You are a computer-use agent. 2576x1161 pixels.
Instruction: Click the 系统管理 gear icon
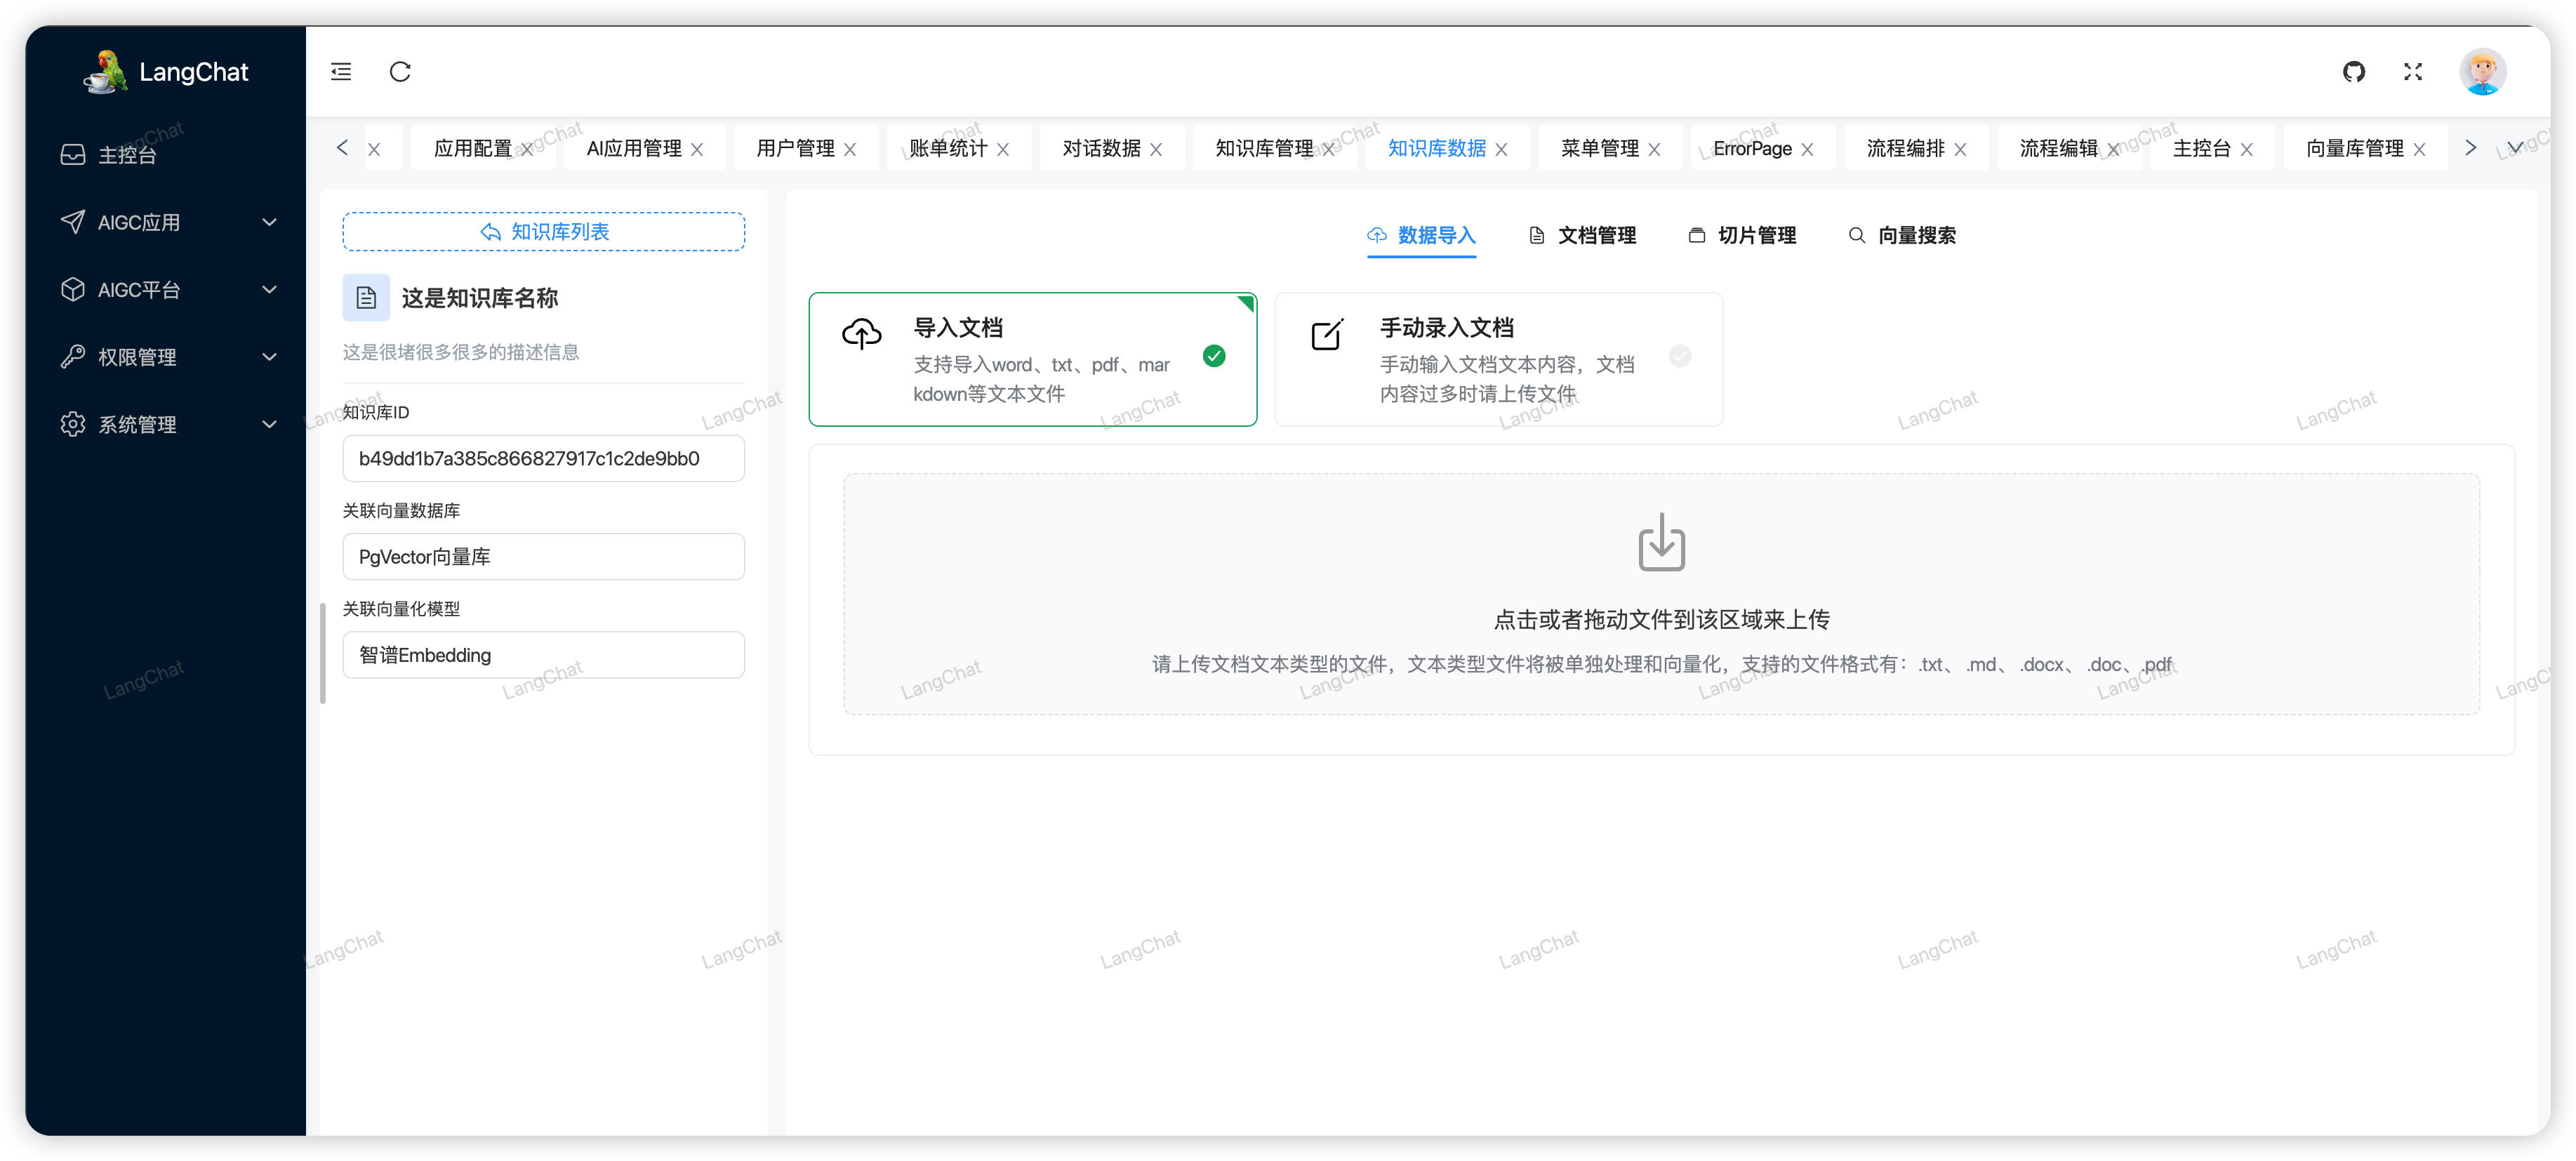coord(73,424)
